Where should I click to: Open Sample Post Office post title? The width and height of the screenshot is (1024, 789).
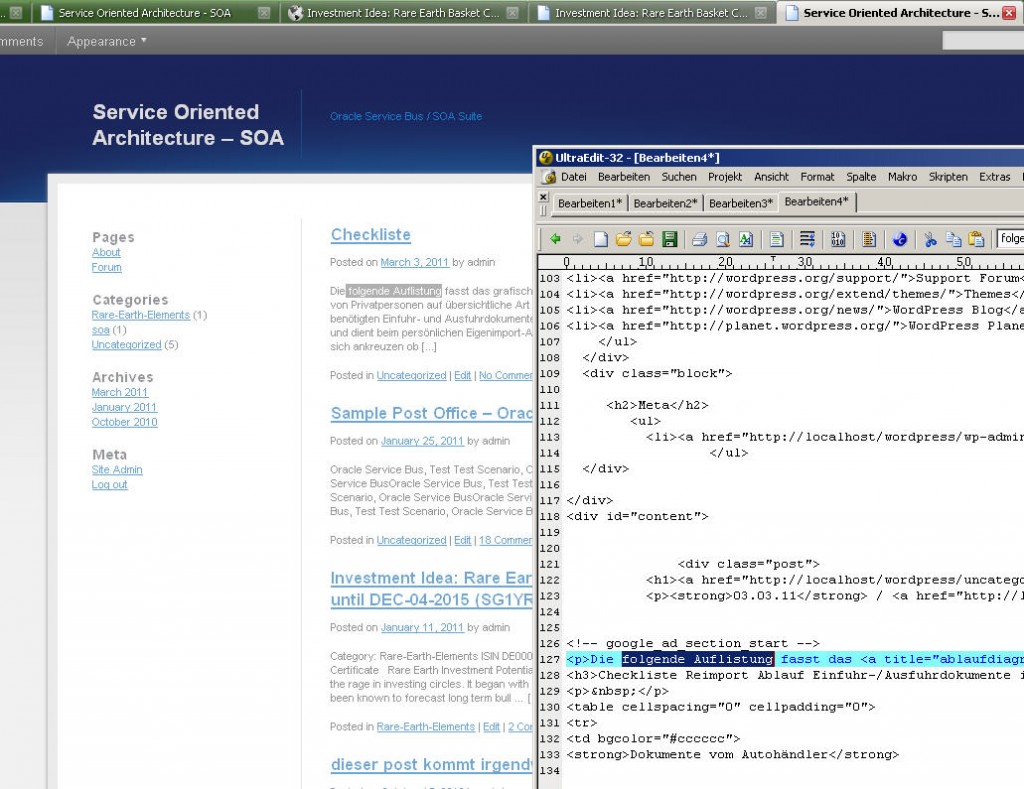[432, 413]
